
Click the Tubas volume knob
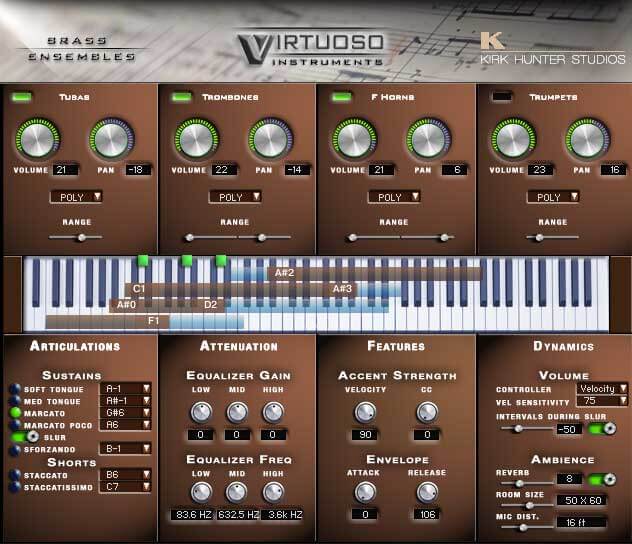(x=37, y=139)
